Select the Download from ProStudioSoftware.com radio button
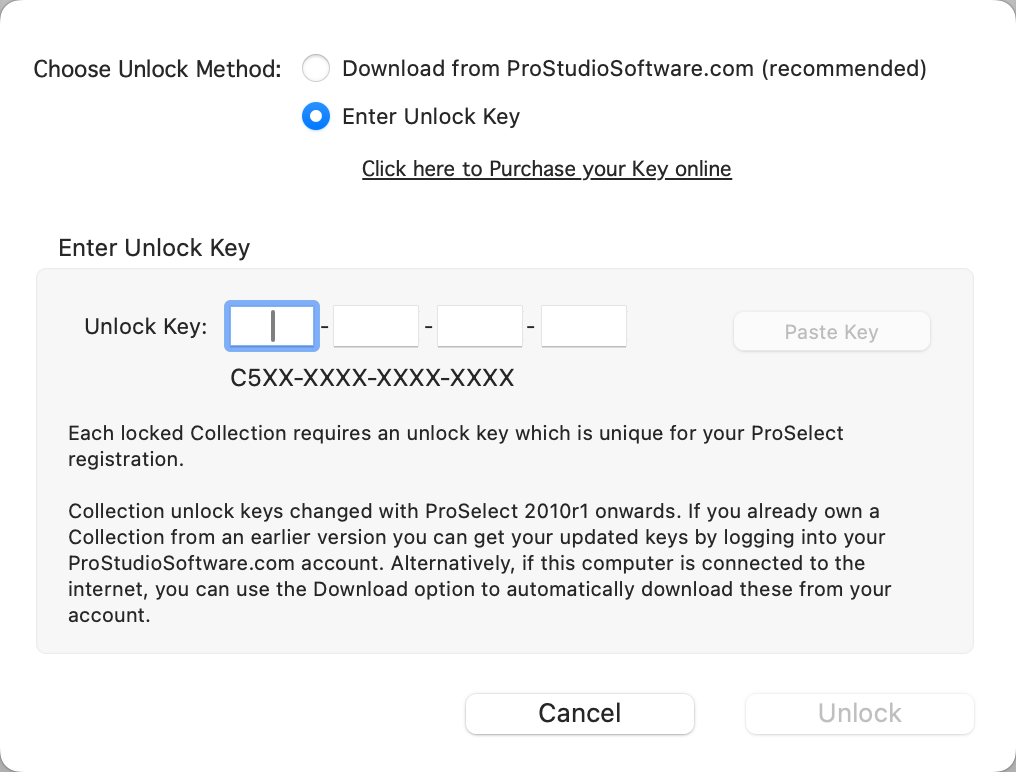This screenshot has height=772, width=1016. tap(316, 69)
